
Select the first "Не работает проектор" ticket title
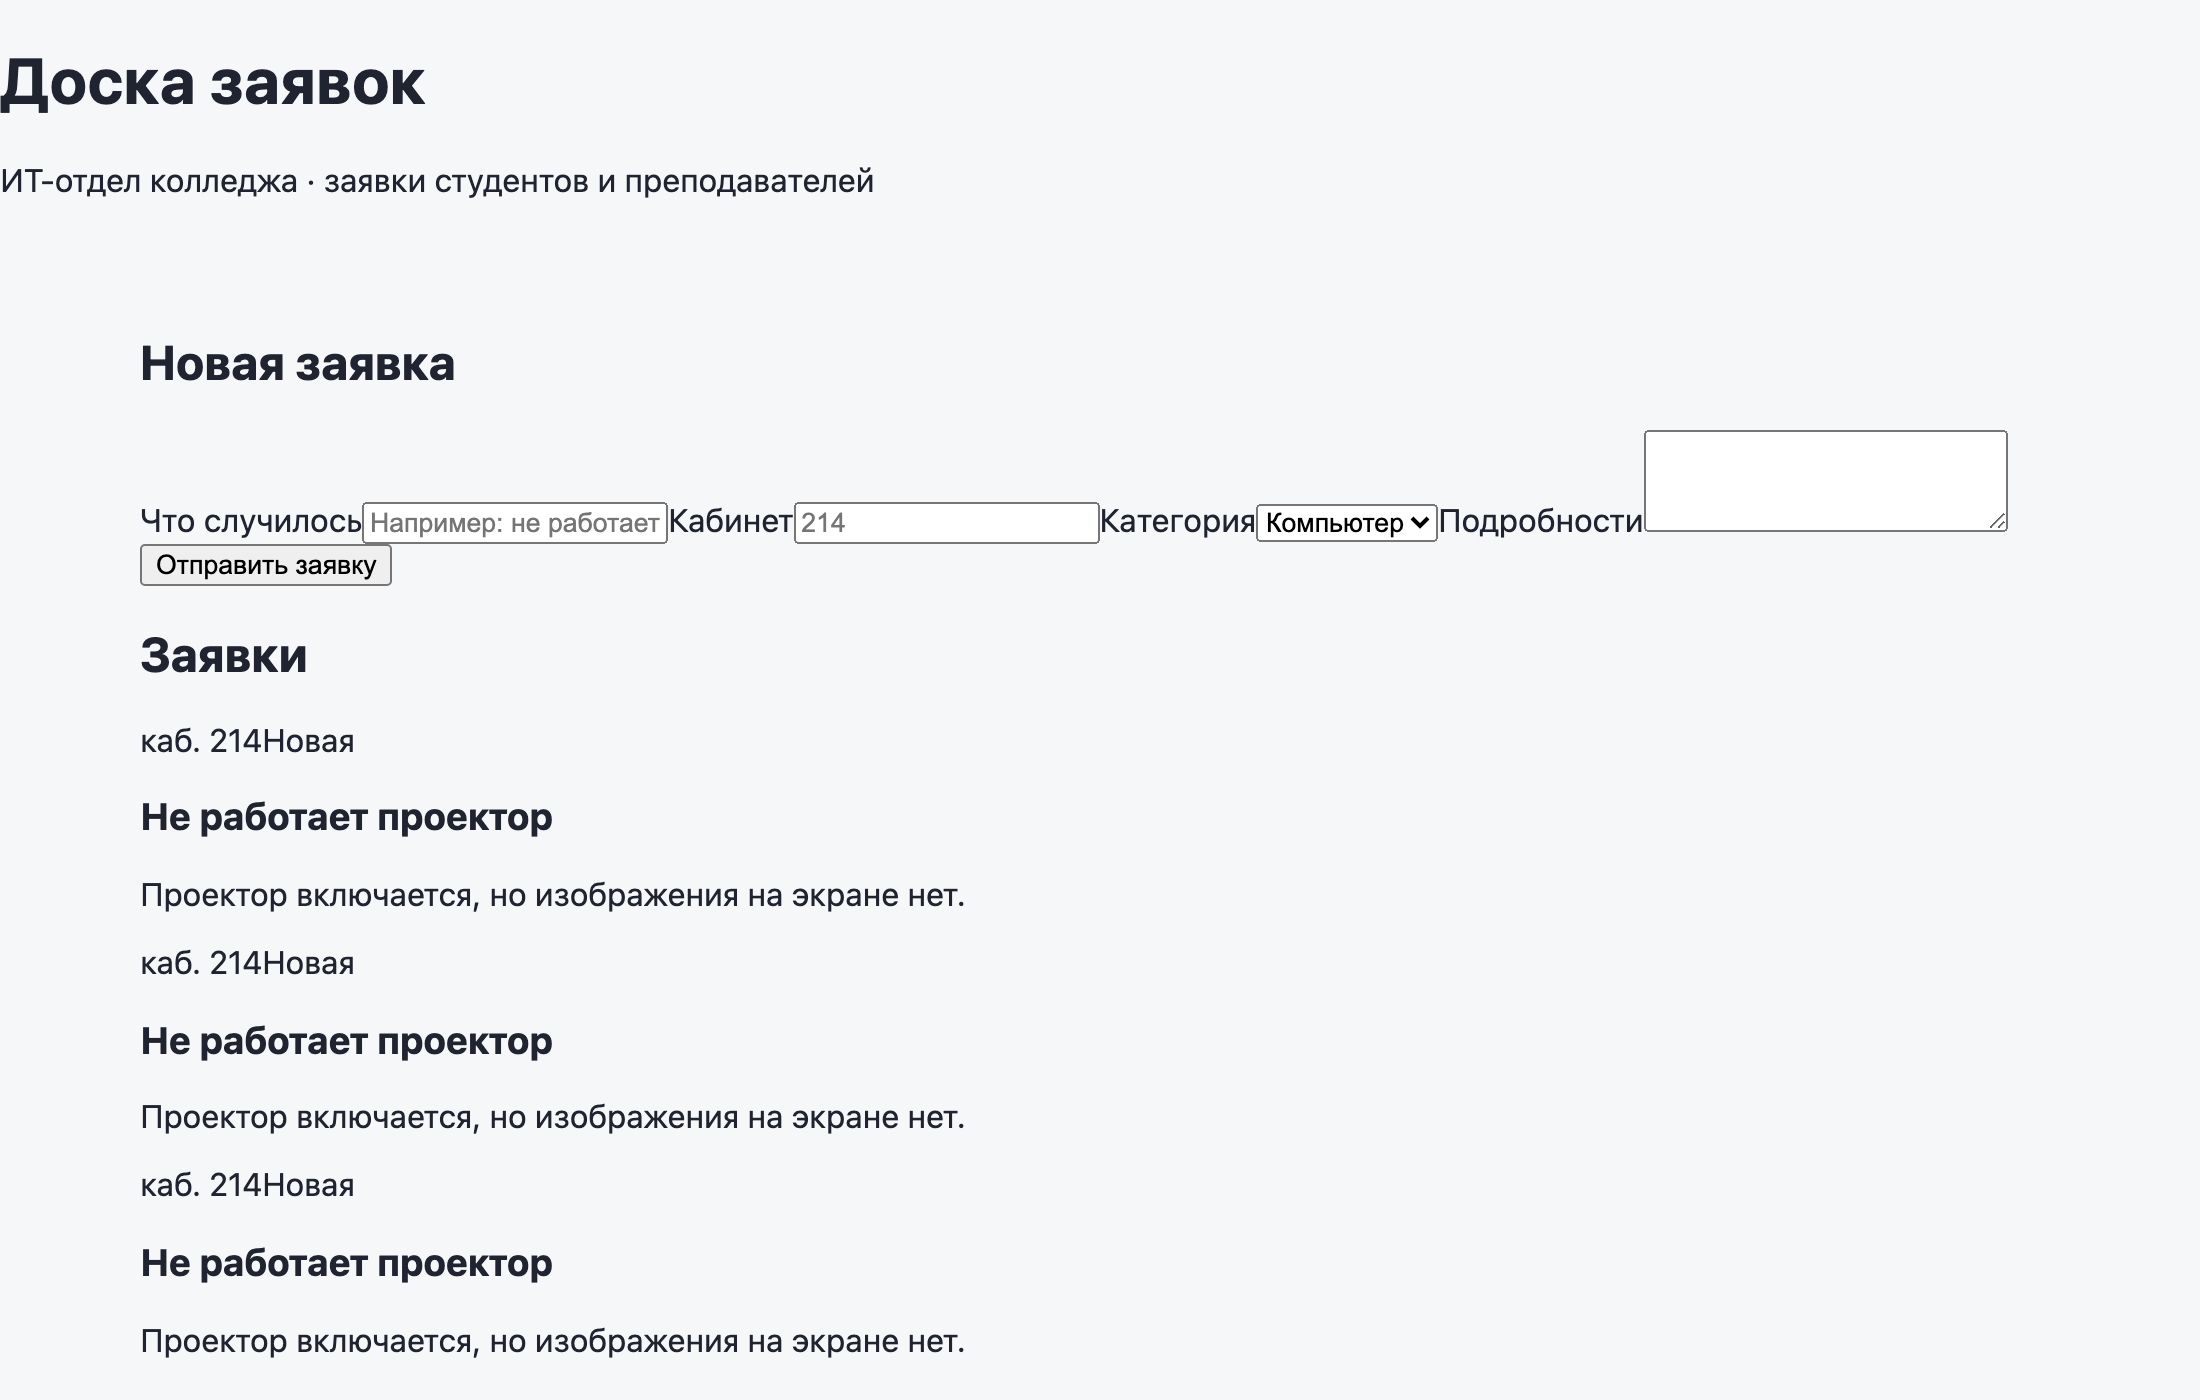(x=346, y=817)
